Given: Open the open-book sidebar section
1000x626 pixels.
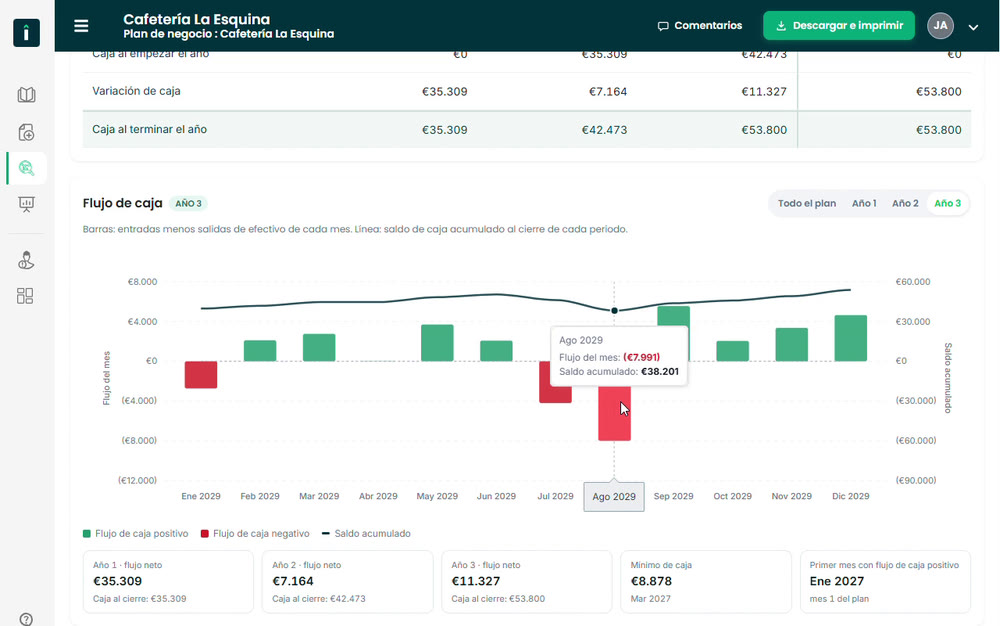Looking at the screenshot, I should click(x=26, y=95).
